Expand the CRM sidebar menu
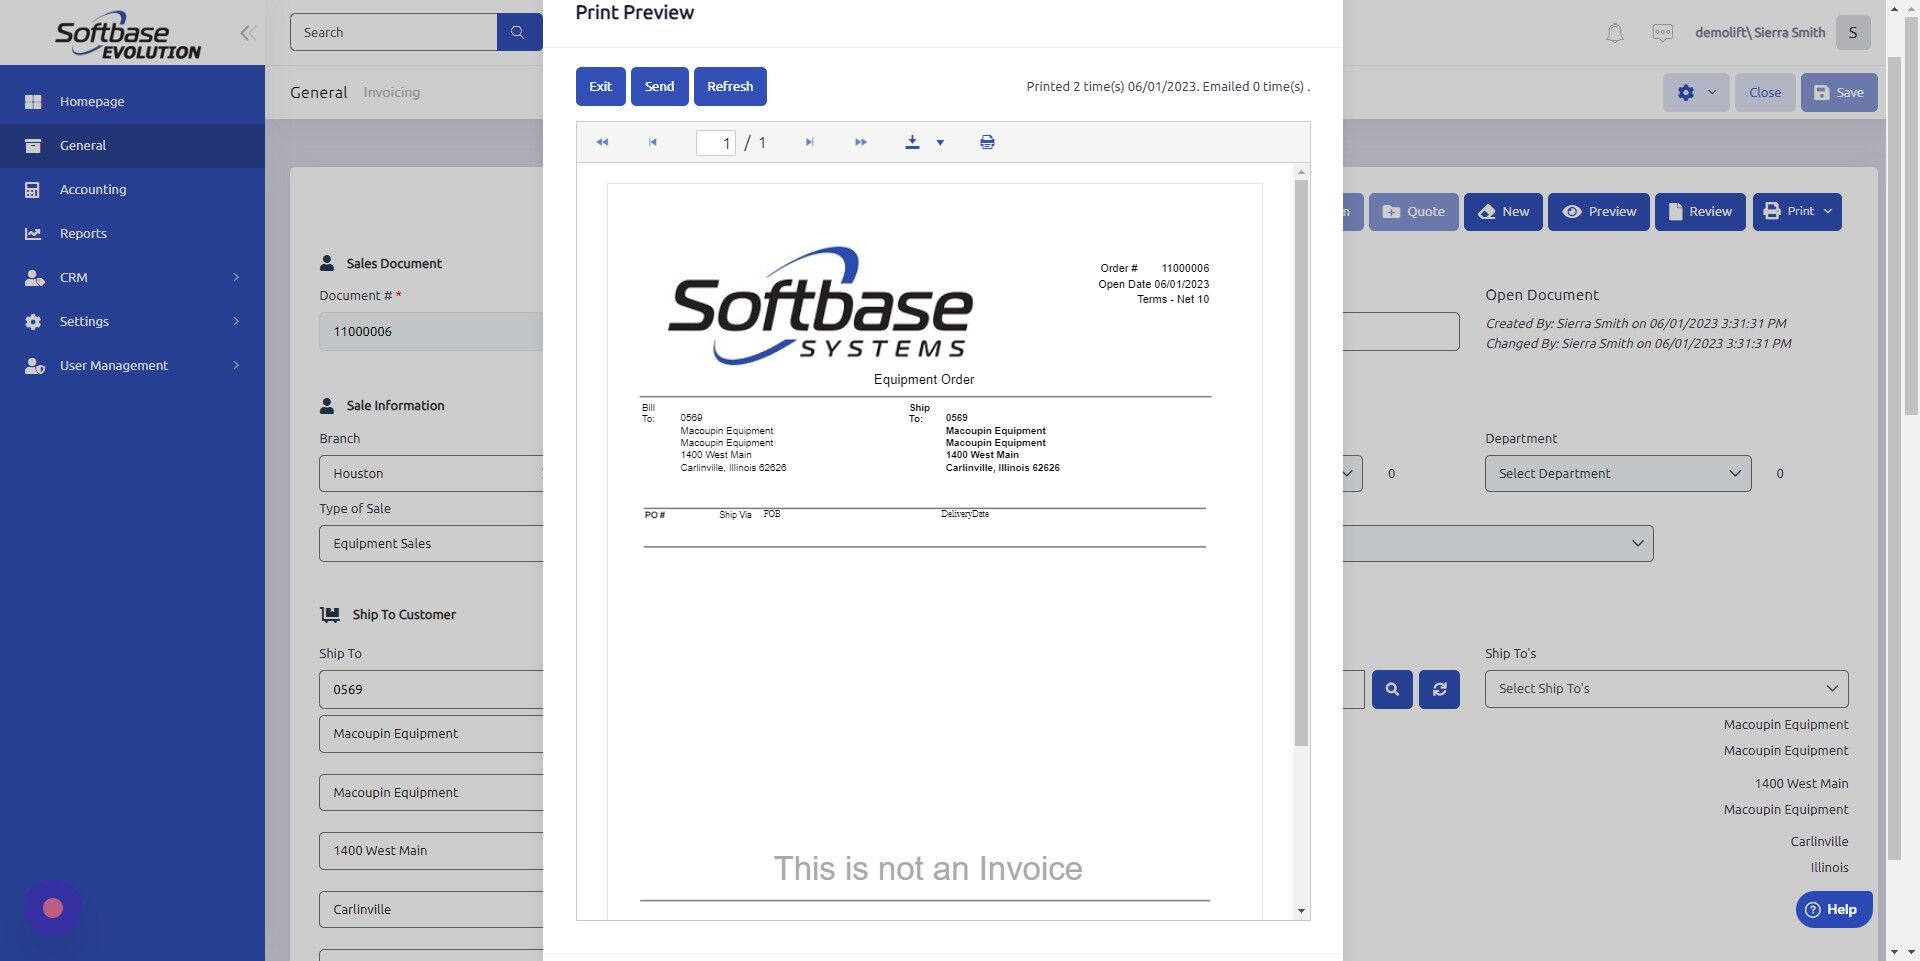1920x961 pixels. [x=132, y=277]
